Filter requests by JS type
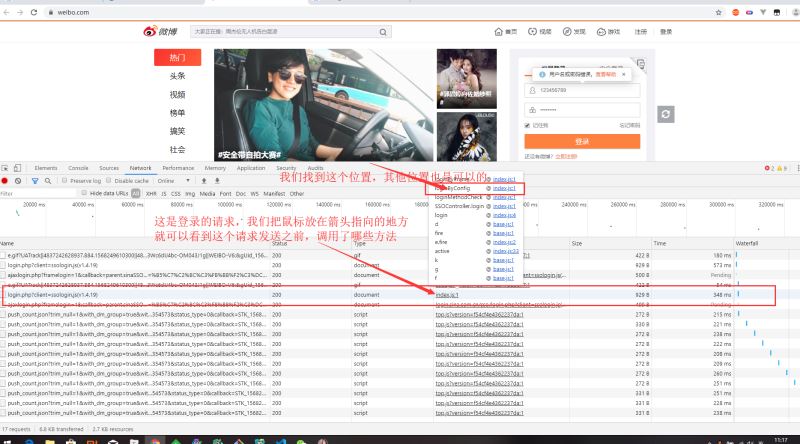The height and width of the screenshot is (444, 800). tap(164, 193)
